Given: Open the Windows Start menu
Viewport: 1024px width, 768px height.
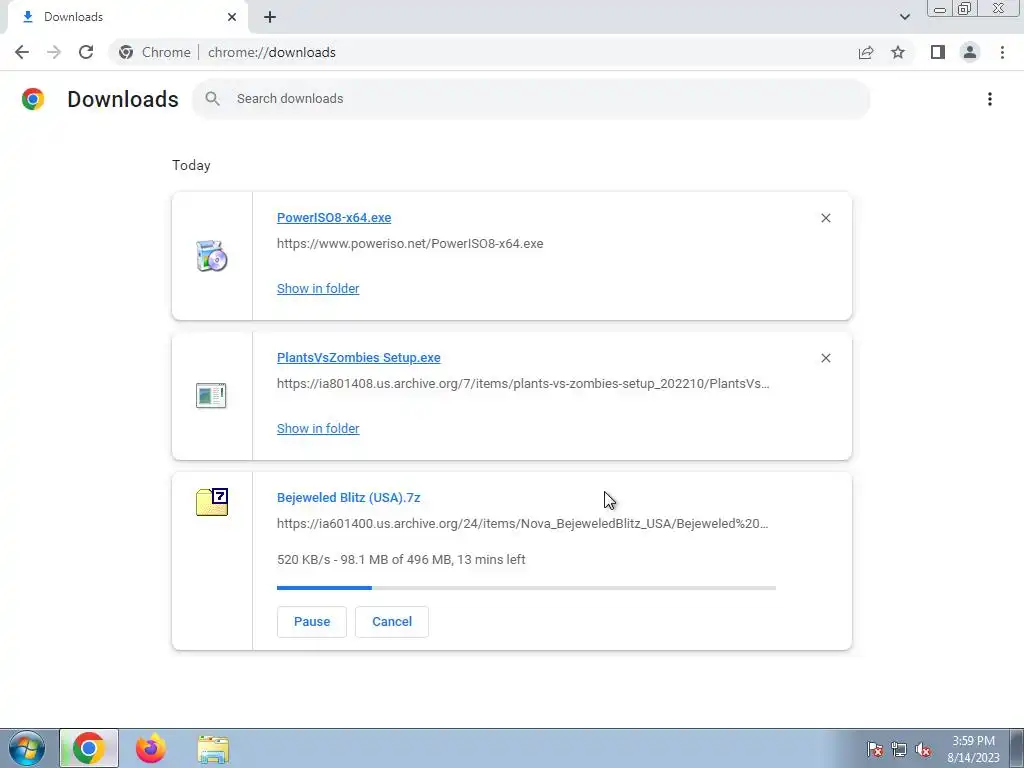Looking at the screenshot, I should click(x=27, y=748).
